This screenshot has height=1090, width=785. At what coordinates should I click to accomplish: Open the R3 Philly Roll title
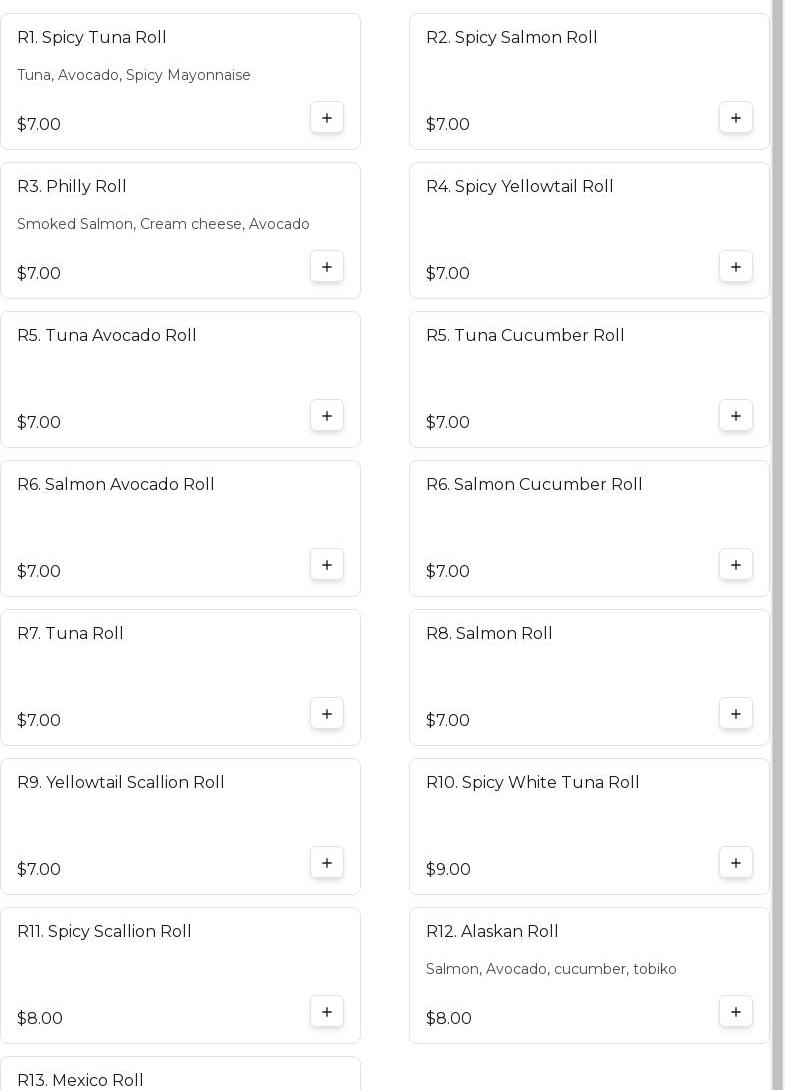click(x=72, y=187)
